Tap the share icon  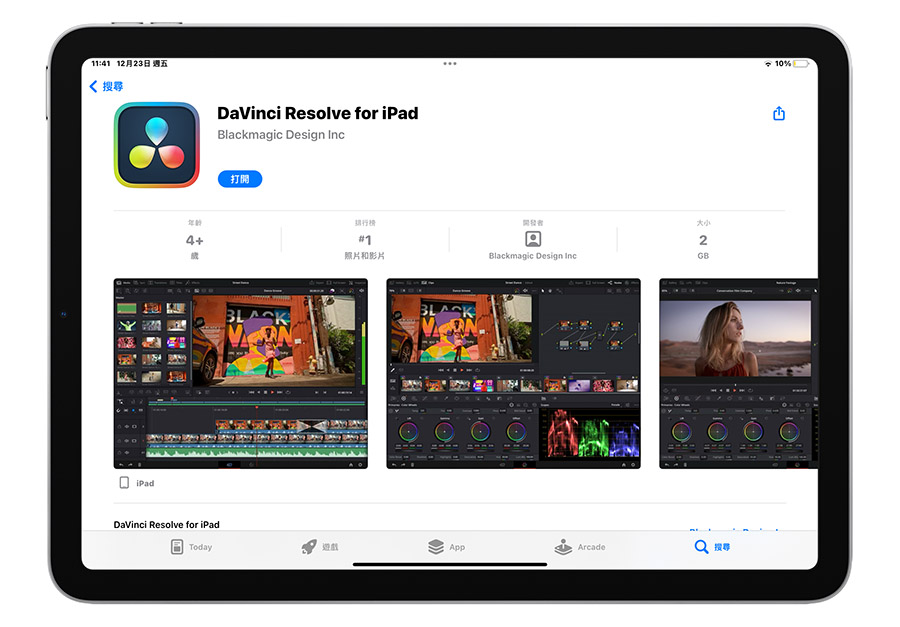778,113
